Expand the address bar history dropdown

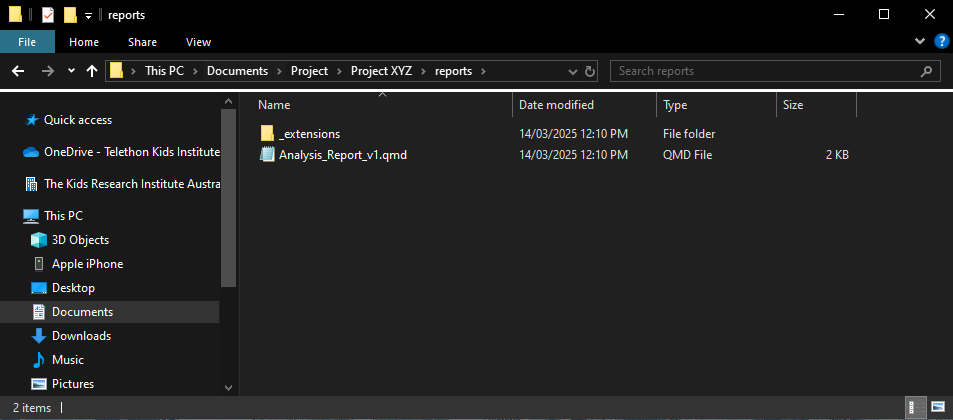pyautogui.click(x=572, y=71)
